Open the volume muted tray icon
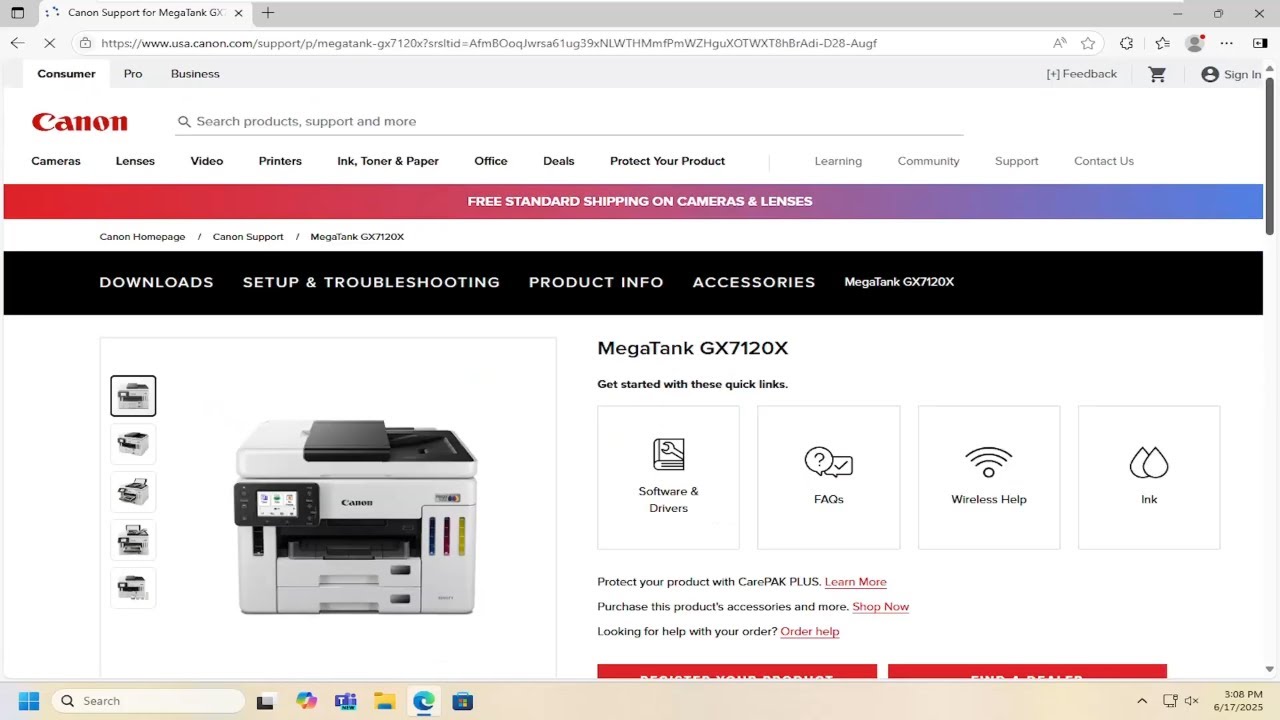The width and height of the screenshot is (1280, 720). click(1192, 701)
